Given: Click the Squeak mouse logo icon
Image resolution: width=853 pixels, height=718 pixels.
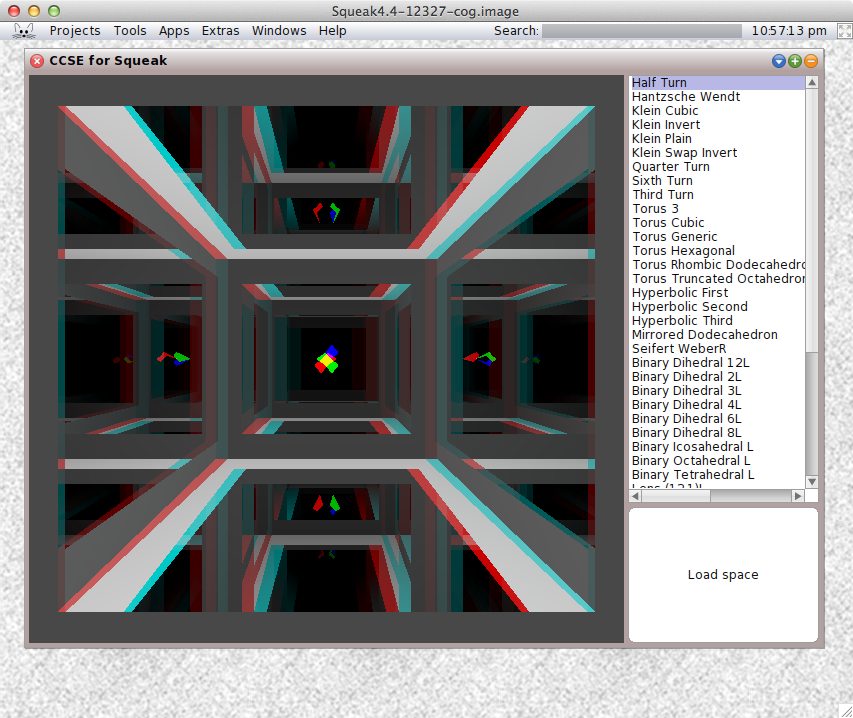Looking at the screenshot, I should 24,30.
